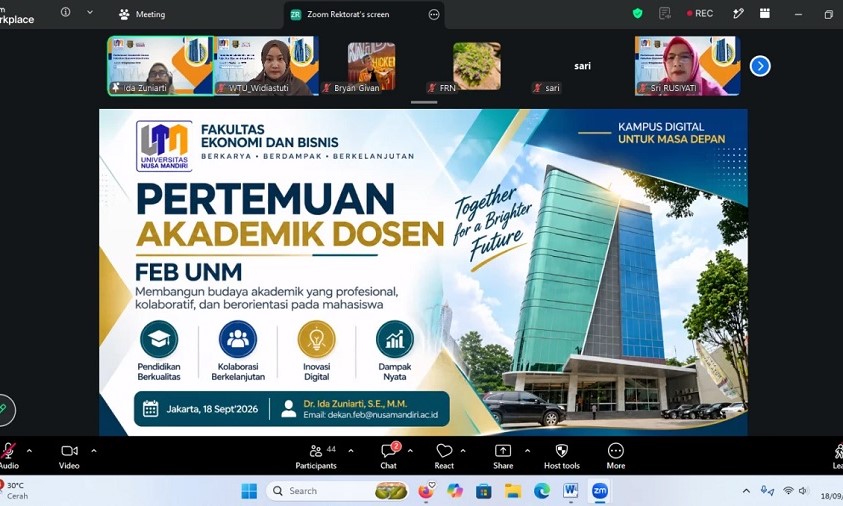Open Copilot from the taskbar
Viewport: 843px width, 506px height.
point(455,491)
